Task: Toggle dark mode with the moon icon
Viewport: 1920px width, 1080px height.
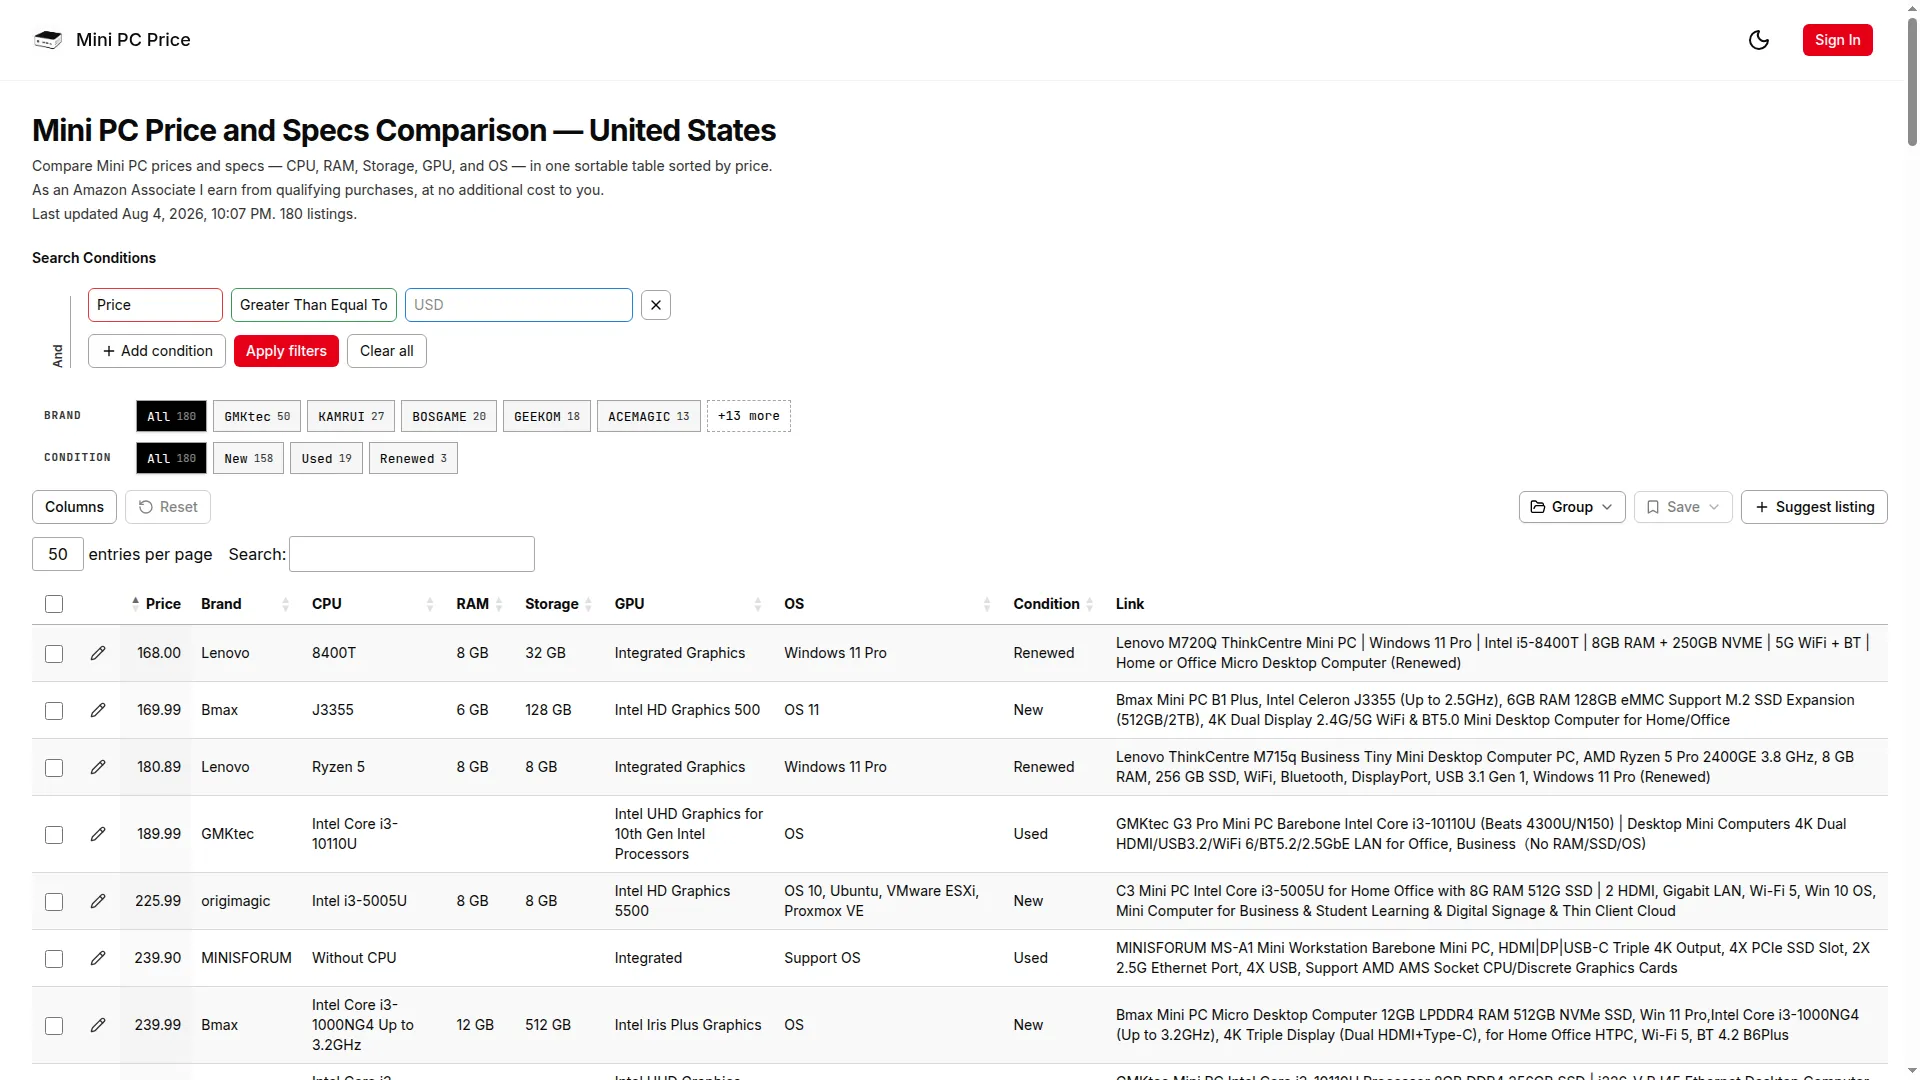Action: tap(1759, 40)
